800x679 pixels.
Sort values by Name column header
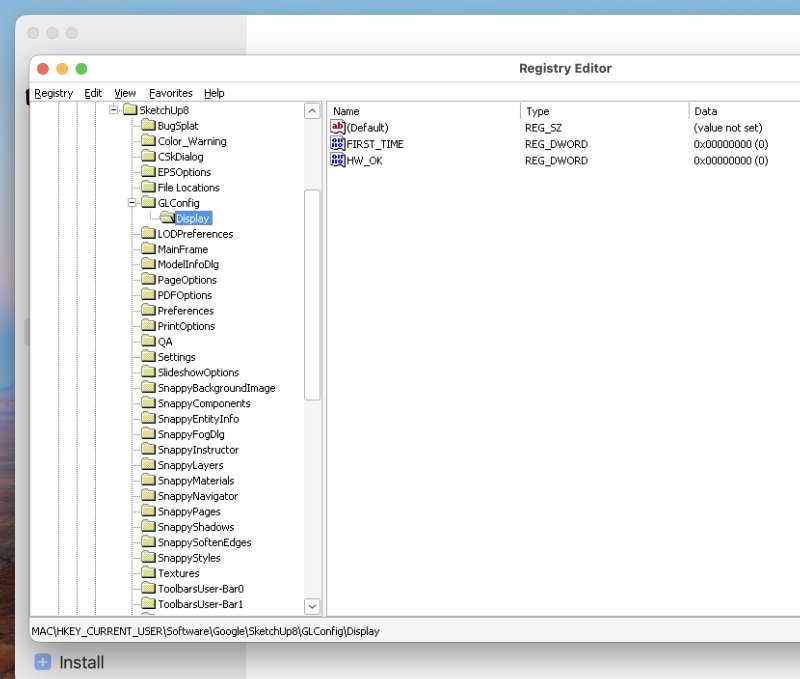pos(423,111)
